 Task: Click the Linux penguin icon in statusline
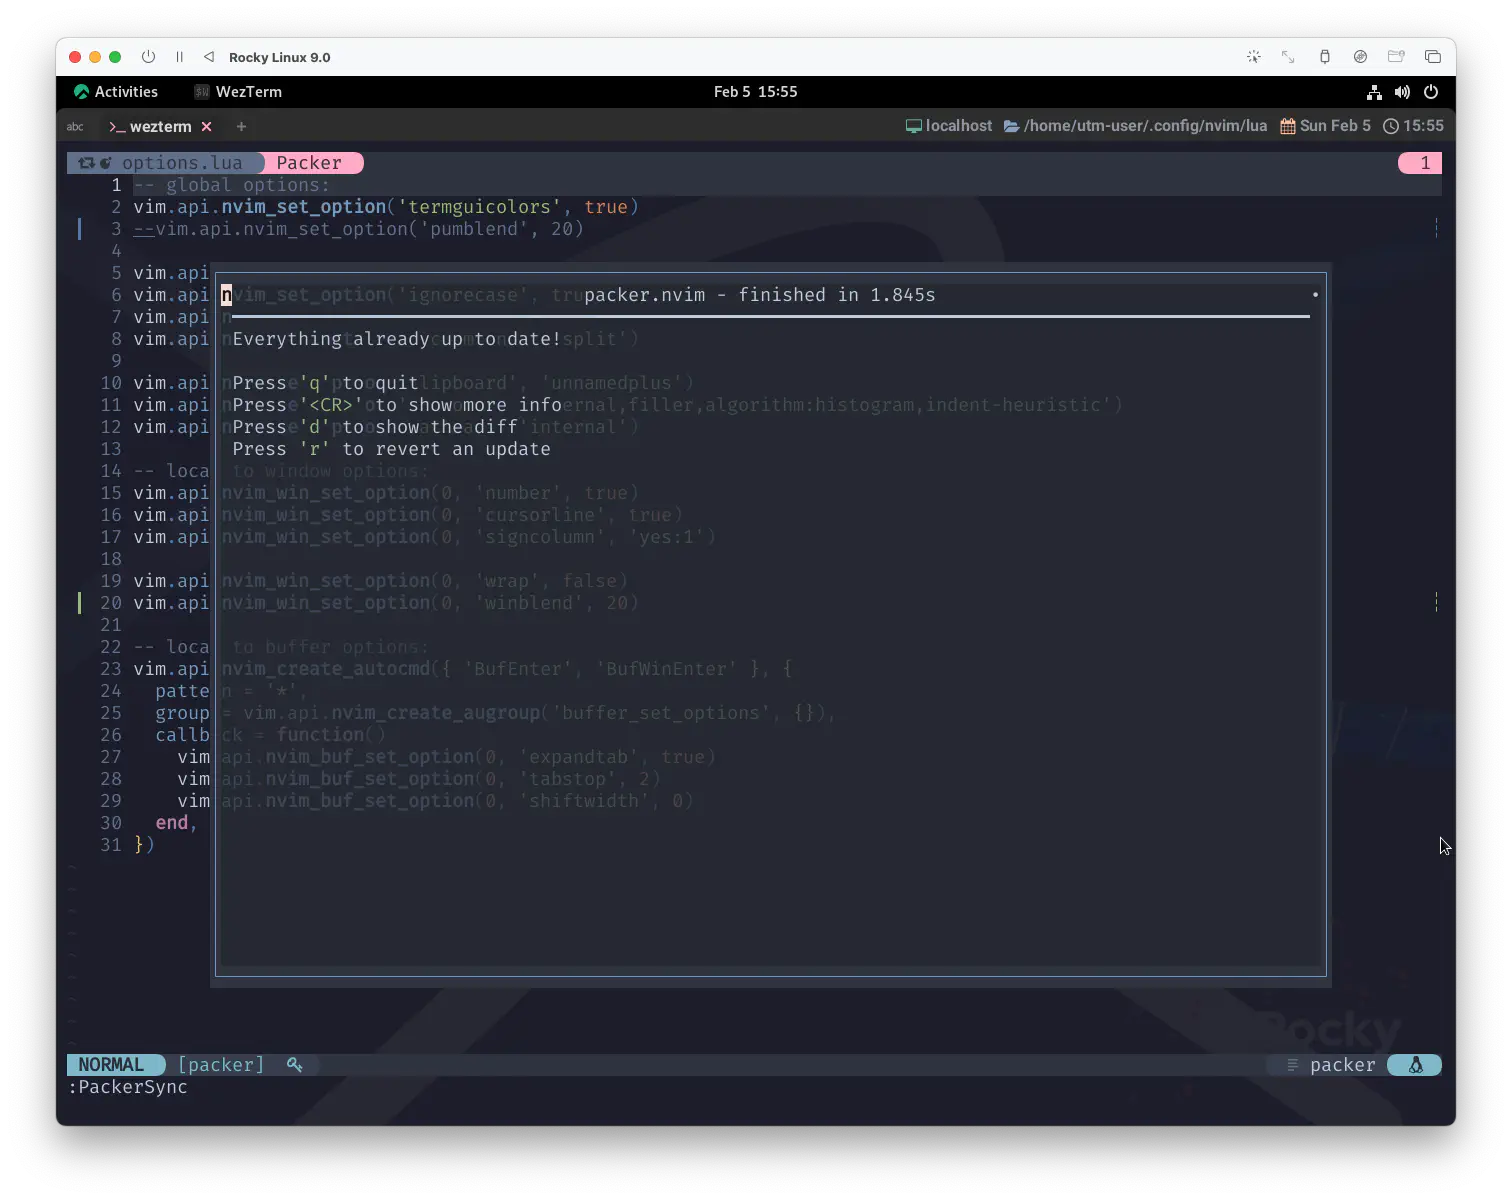point(1416,1065)
